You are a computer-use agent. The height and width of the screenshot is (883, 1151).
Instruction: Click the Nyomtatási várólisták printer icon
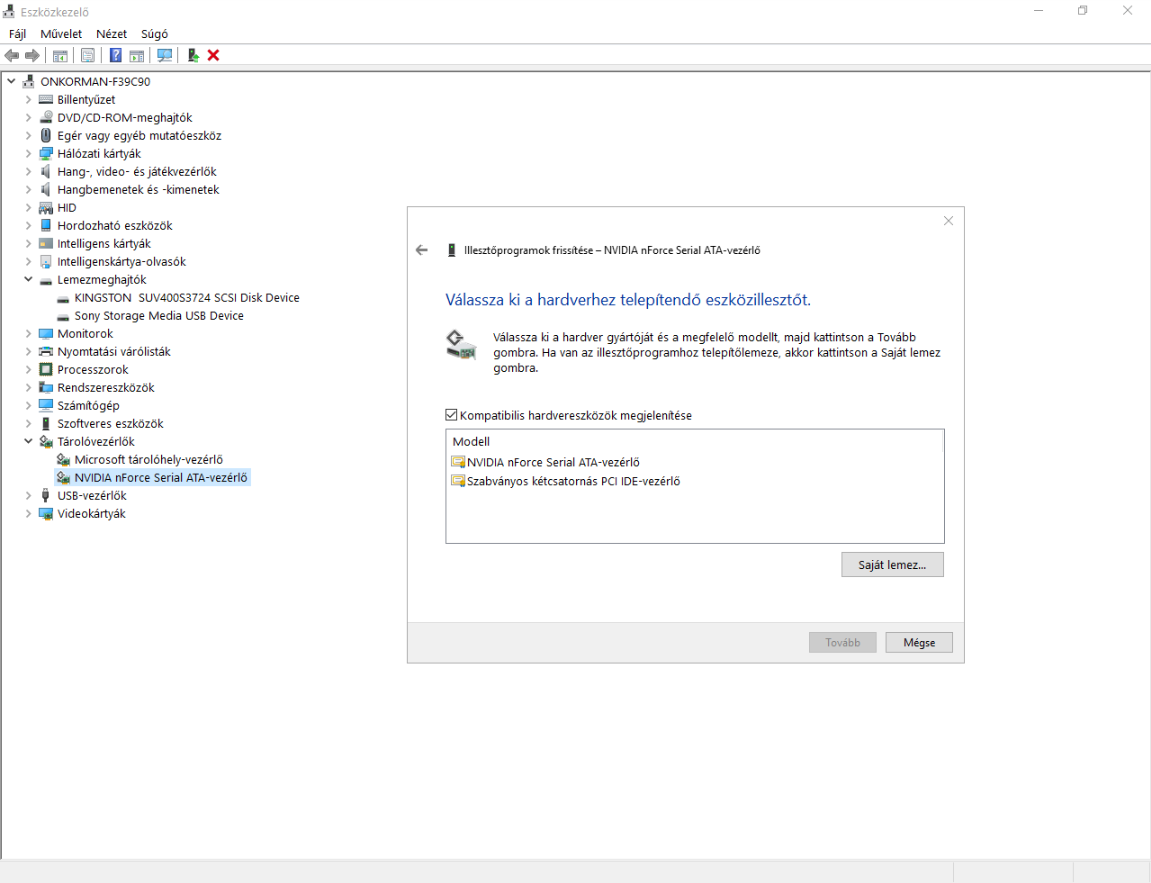(46, 352)
